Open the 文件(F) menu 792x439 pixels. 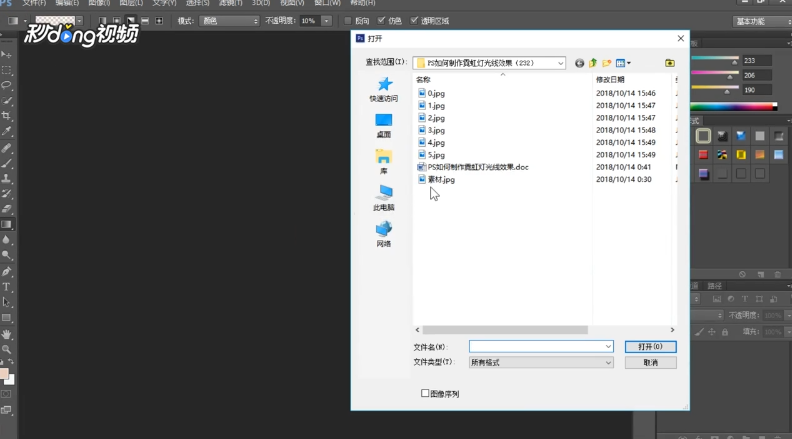click(x=34, y=3)
